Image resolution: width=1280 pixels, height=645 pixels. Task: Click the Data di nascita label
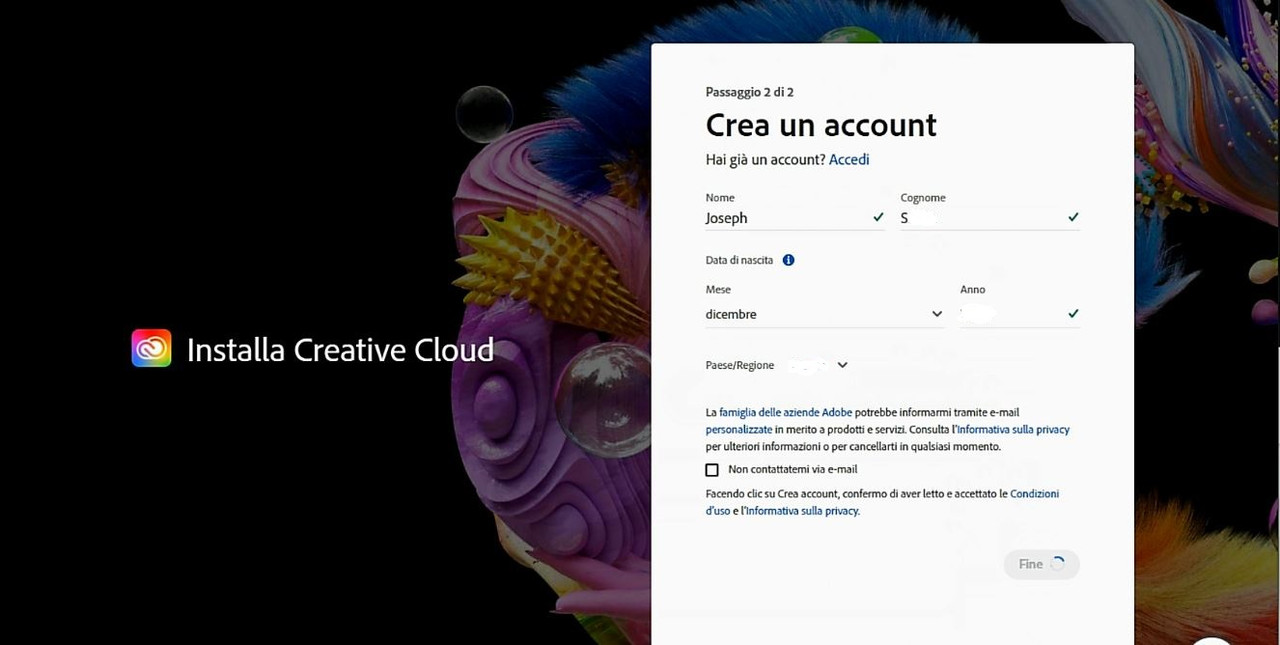[739, 260]
